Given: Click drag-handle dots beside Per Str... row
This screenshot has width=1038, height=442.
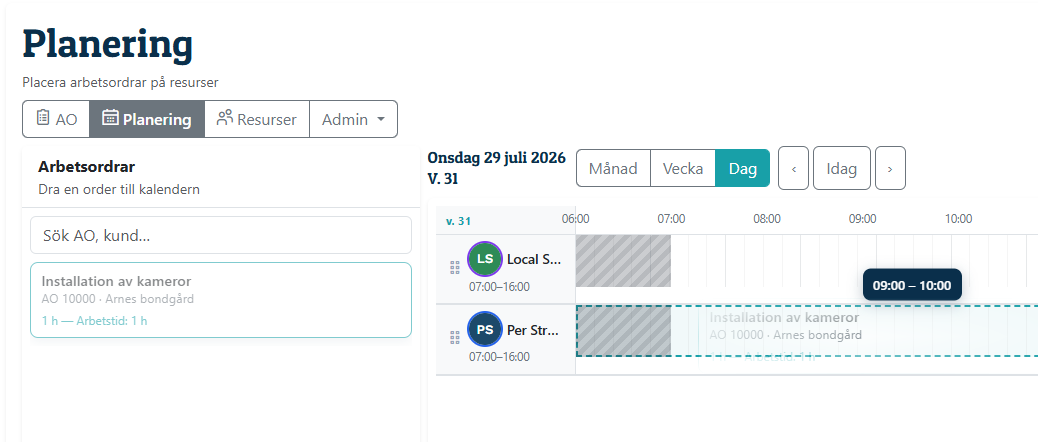Looking at the screenshot, I should click(x=455, y=337).
